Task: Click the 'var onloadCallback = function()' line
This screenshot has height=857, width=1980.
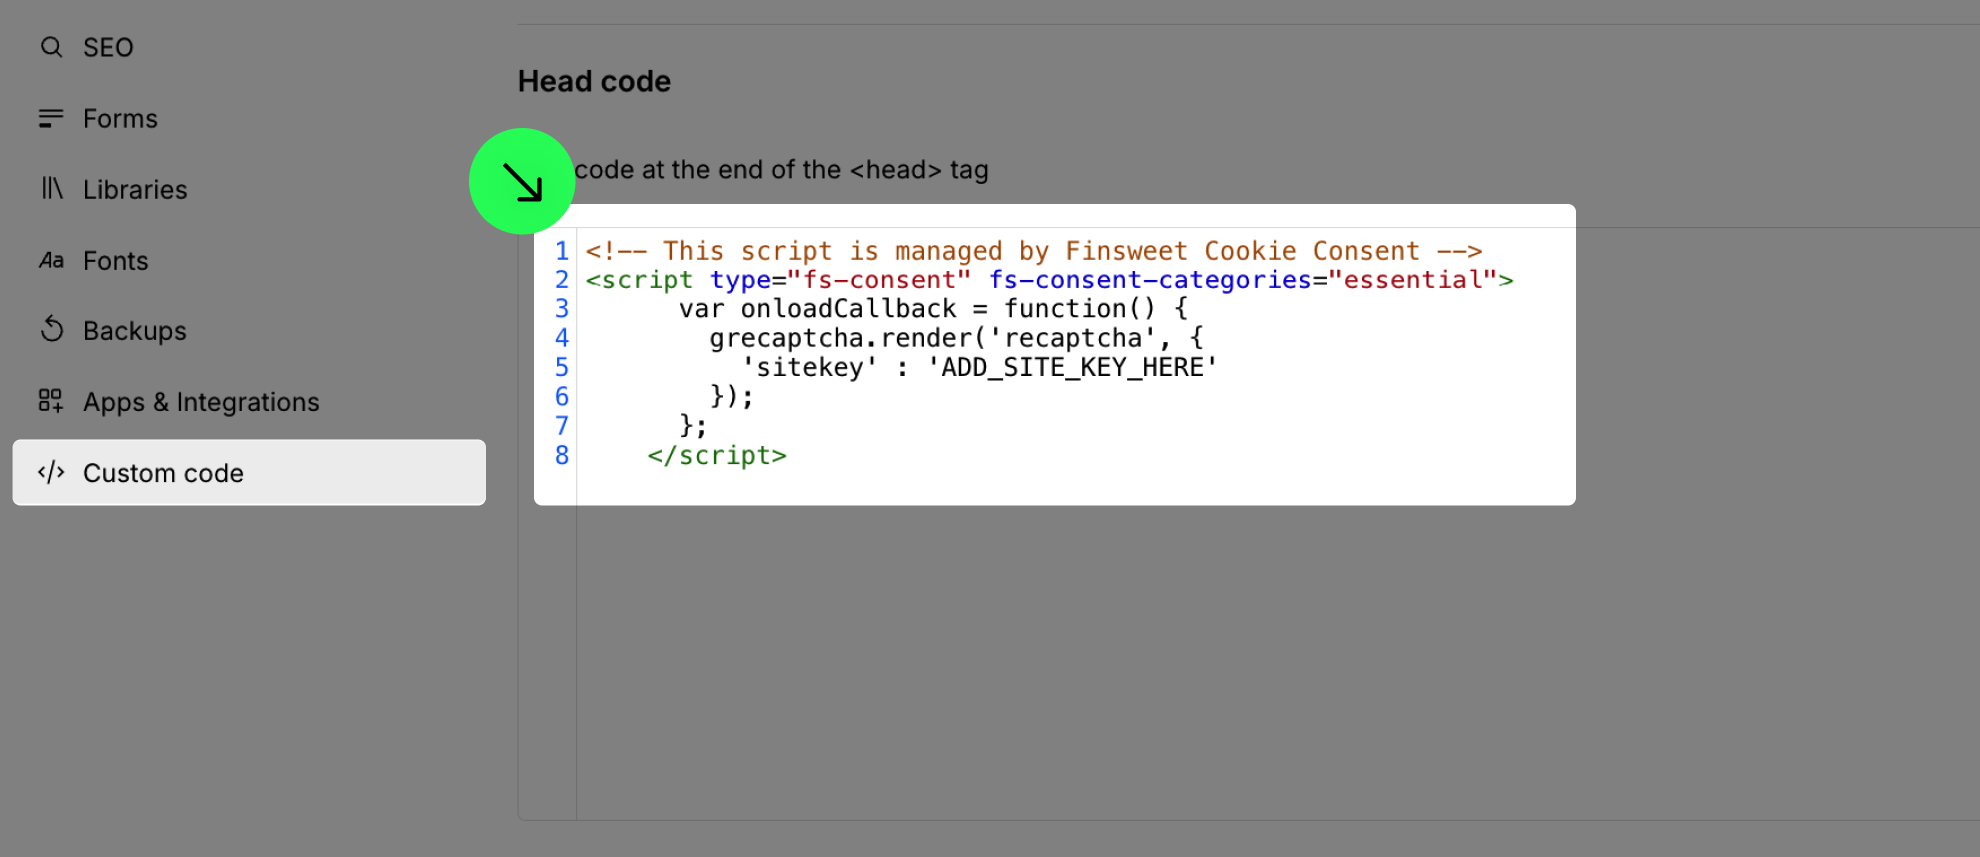Action: click(x=933, y=308)
